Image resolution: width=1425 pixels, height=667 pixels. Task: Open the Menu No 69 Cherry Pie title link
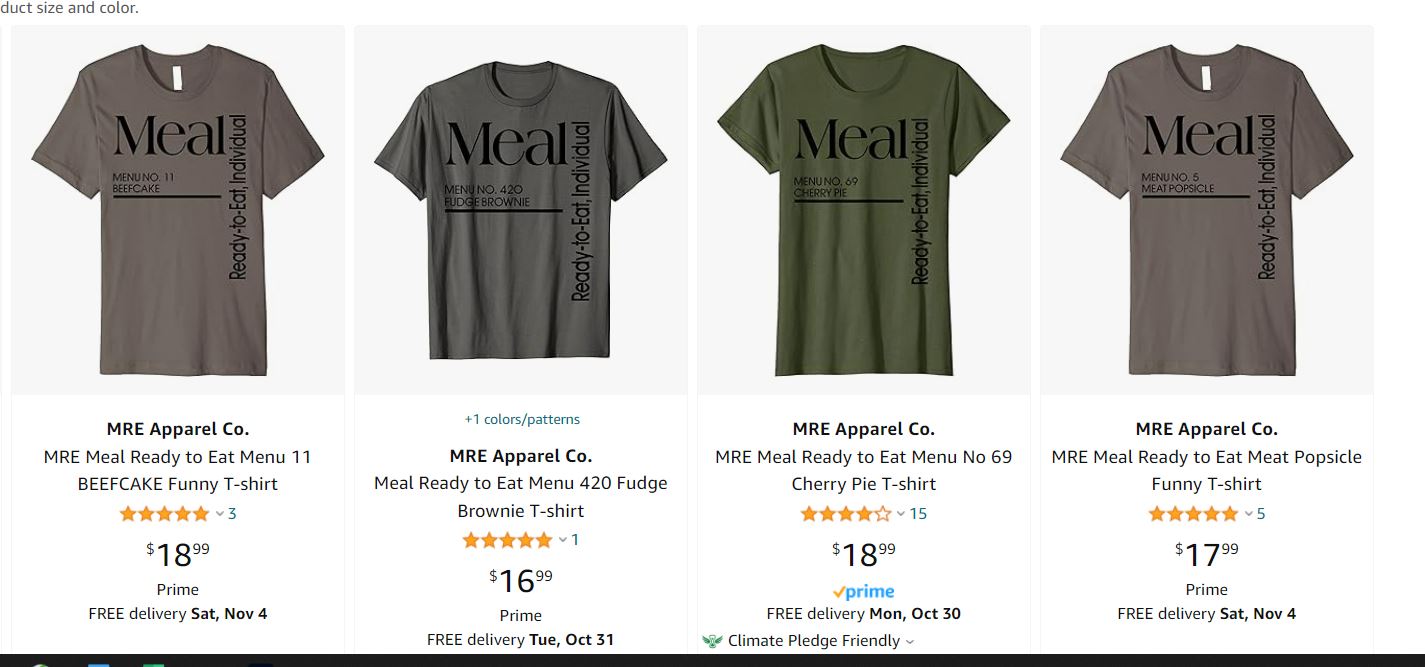point(863,470)
